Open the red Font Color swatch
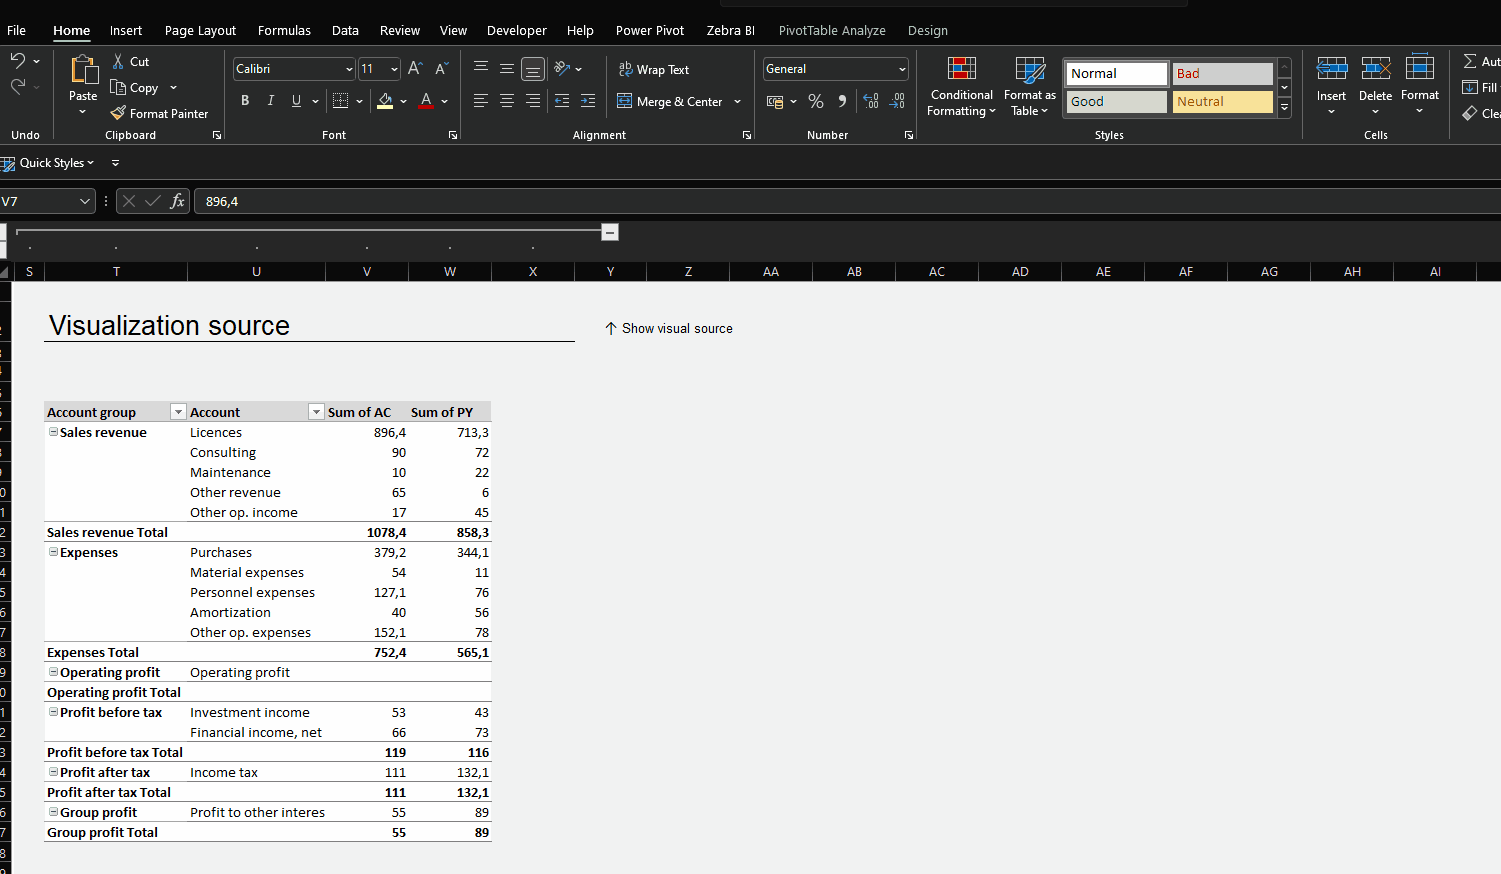This screenshot has width=1501, height=874. (x=424, y=101)
